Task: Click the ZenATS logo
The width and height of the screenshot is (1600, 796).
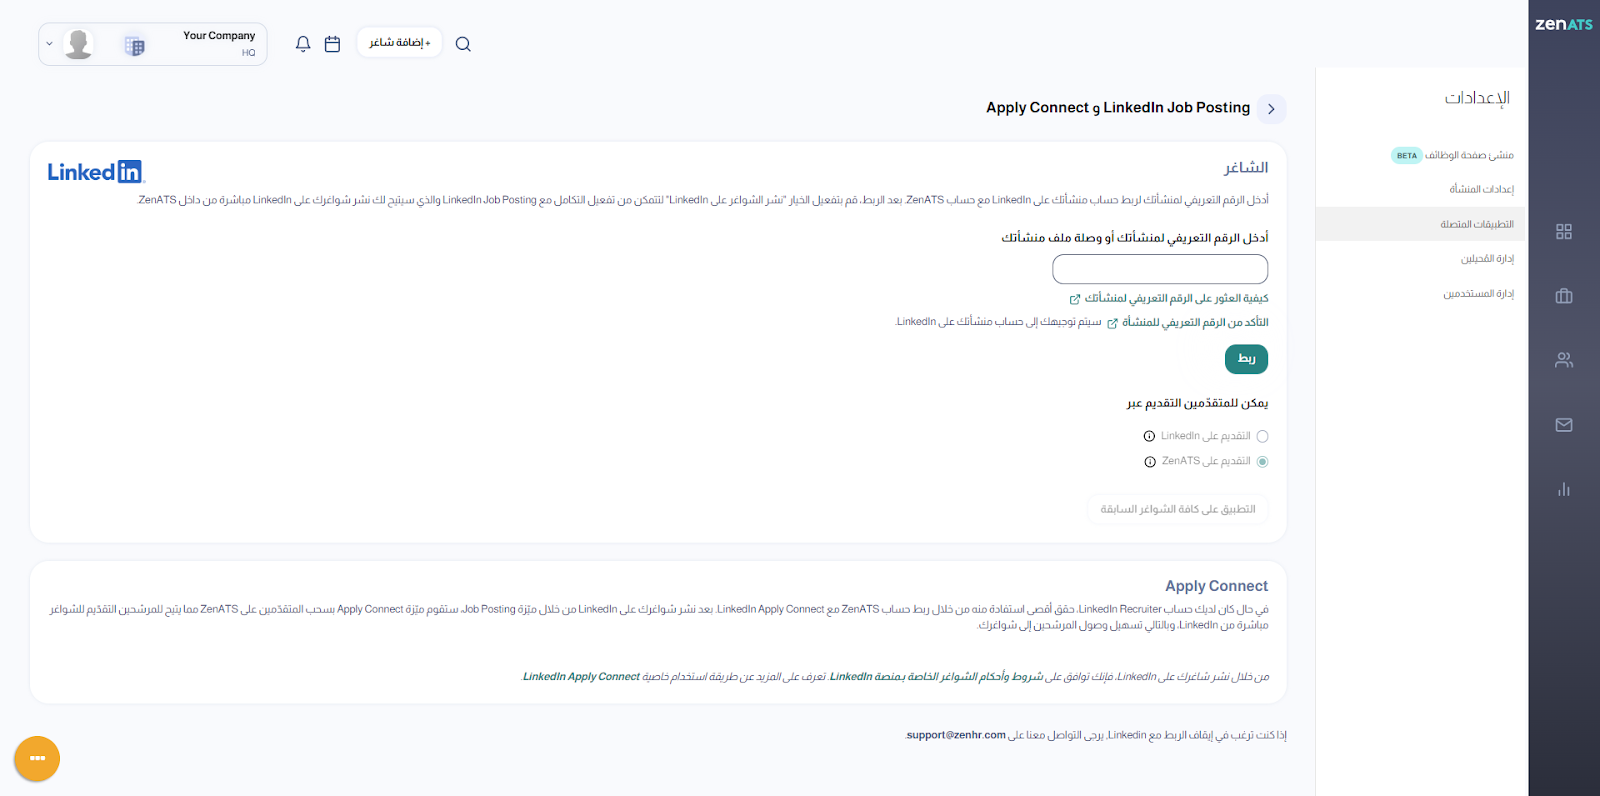Action: click(1564, 24)
